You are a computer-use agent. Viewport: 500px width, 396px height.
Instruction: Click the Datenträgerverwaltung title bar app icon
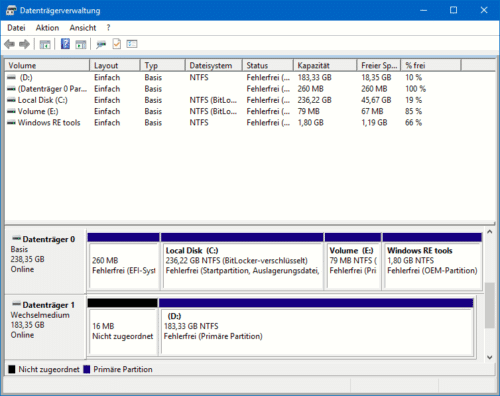click(x=11, y=10)
